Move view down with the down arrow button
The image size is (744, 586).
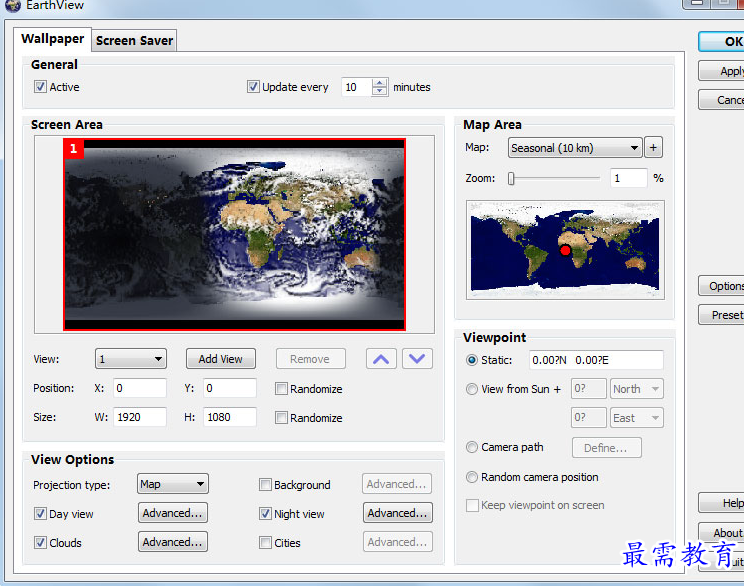click(x=417, y=359)
